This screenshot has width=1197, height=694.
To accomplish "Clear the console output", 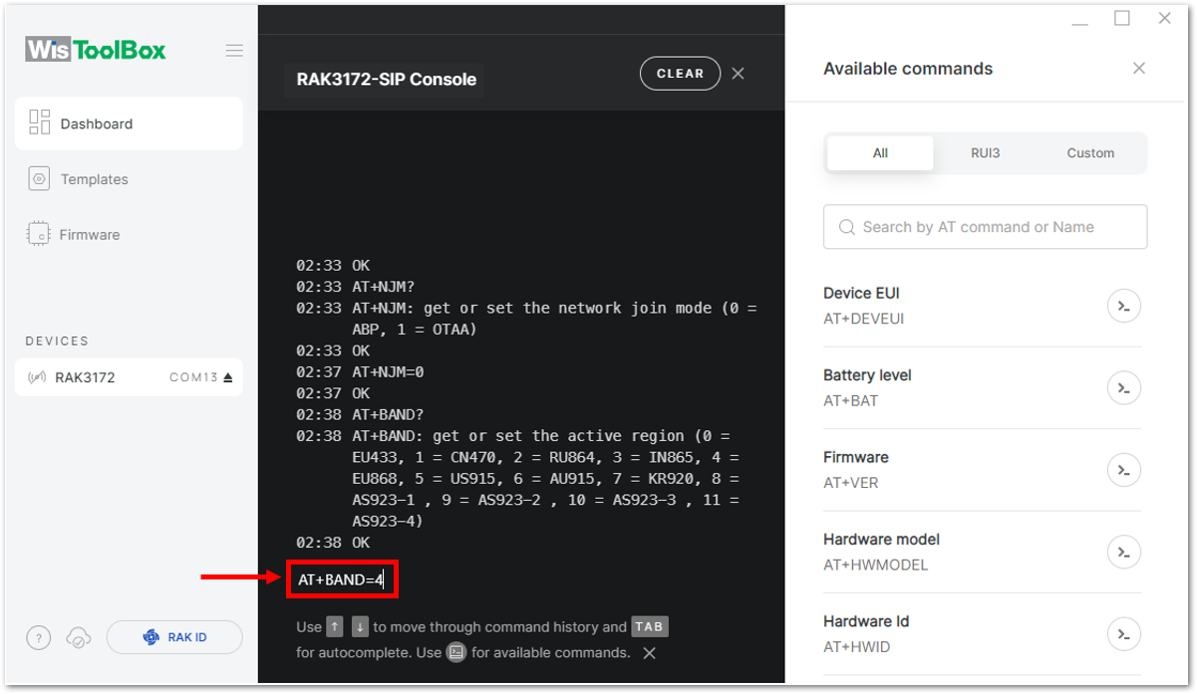I will pyautogui.click(x=679, y=73).
